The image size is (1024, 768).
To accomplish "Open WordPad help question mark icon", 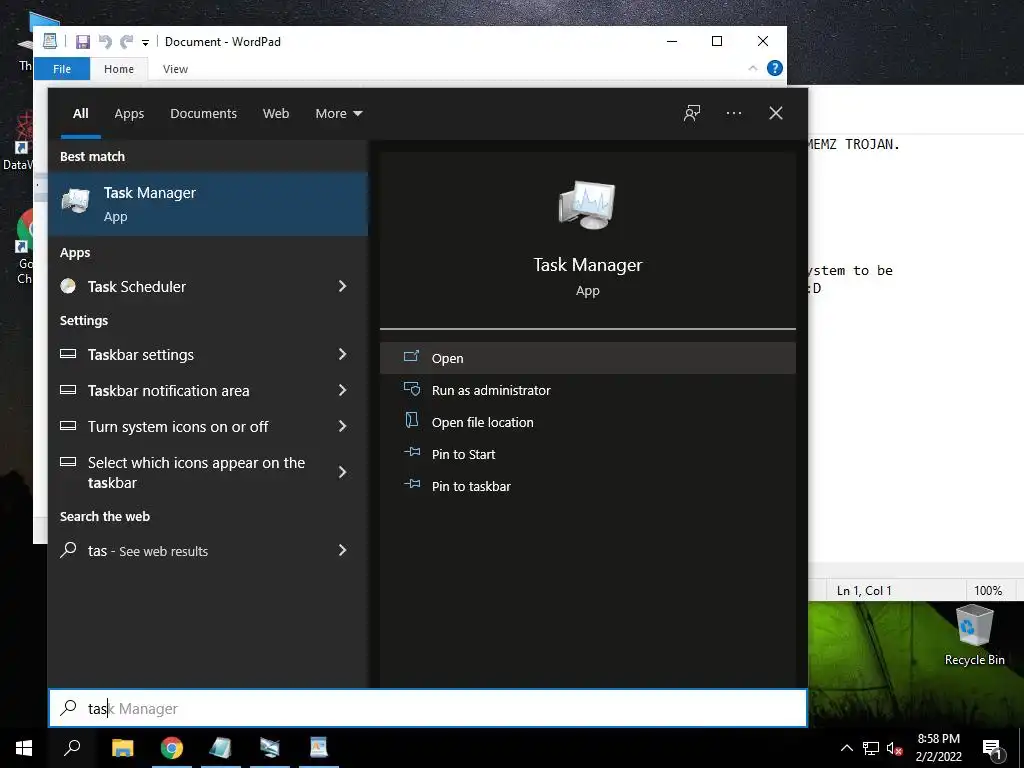I will click(775, 68).
